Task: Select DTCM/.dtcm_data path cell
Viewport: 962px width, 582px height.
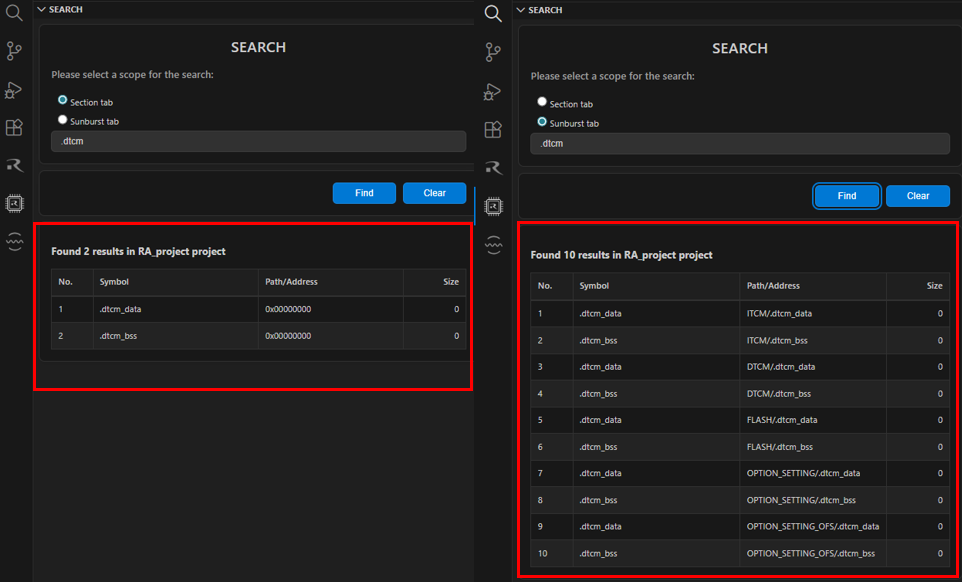Action: pyautogui.click(x=814, y=367)
